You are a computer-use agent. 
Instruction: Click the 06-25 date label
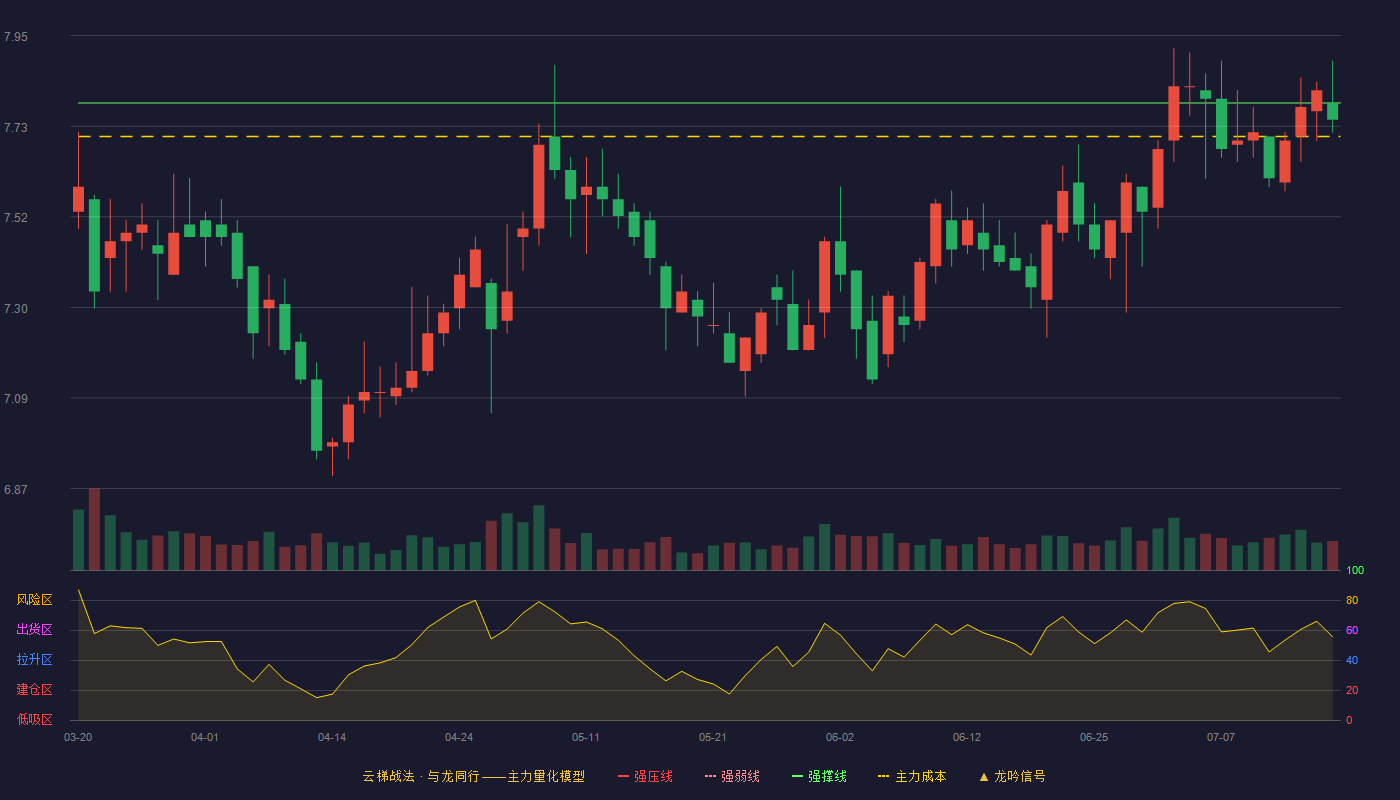1094,737
